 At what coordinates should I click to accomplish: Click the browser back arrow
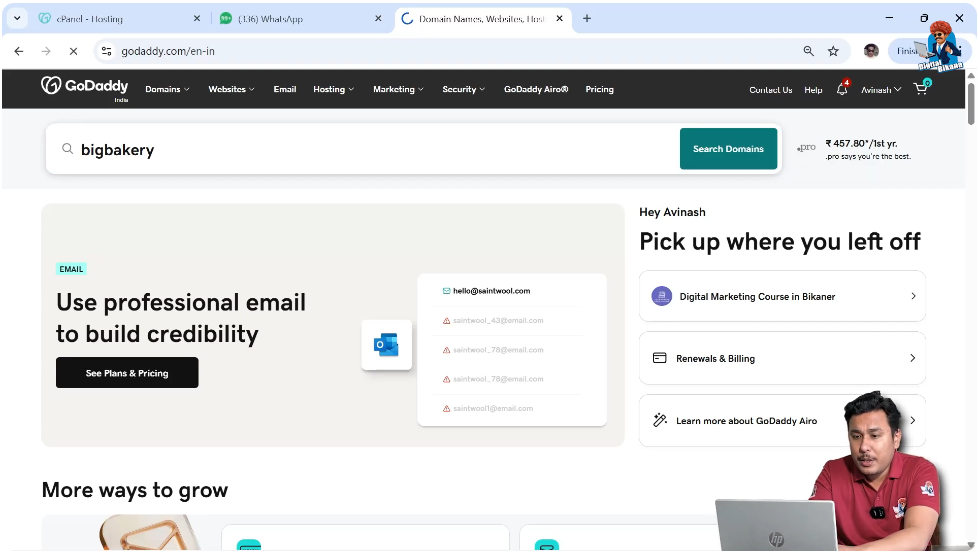(x=19, y=51)
